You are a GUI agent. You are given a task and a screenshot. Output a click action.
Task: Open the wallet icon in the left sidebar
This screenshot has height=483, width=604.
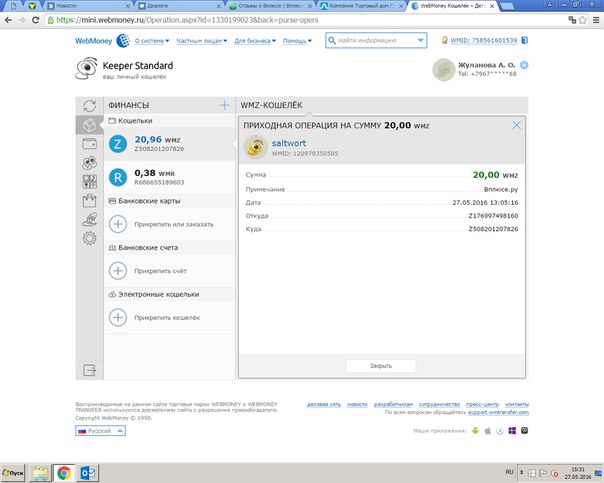(x=89, y=144)
